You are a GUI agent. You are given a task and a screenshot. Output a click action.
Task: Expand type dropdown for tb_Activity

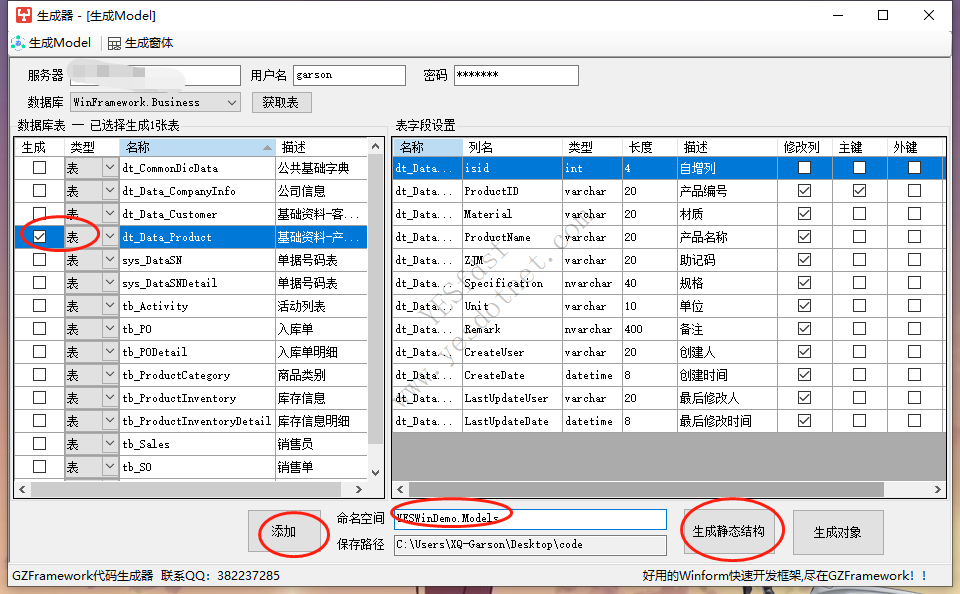pyautogui.click(x=110, y=306)
